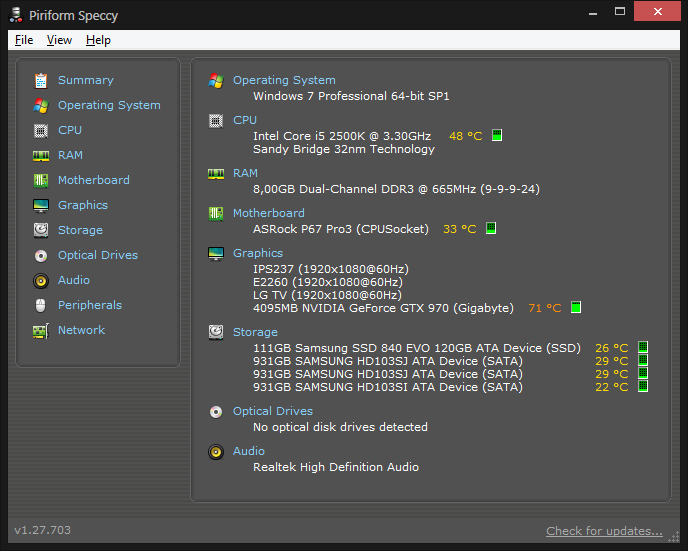Image resolution: width=688 pixels, height=551 pixels.
Task: Click the SSD 840 EVO temperature indicator next to 26 °C
Action: [x=643, y=347]
